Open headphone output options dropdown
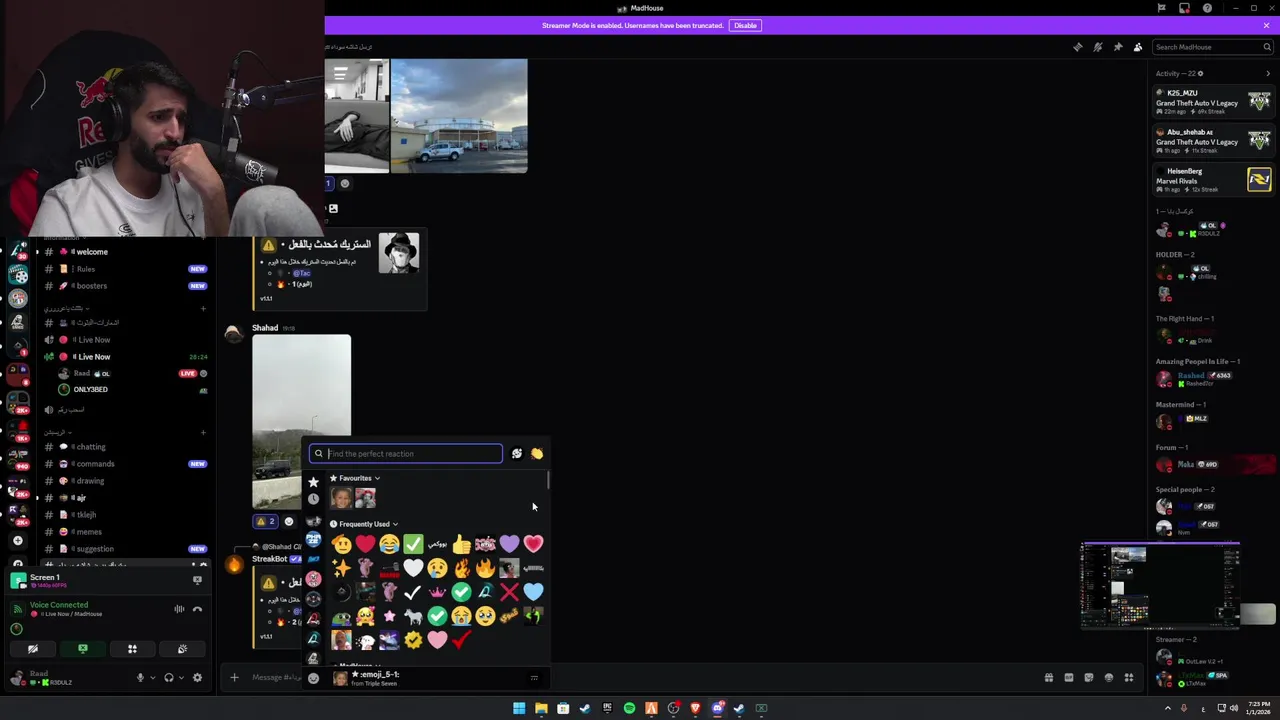This screenshot has height=720, width=1280. click(181, 678)
